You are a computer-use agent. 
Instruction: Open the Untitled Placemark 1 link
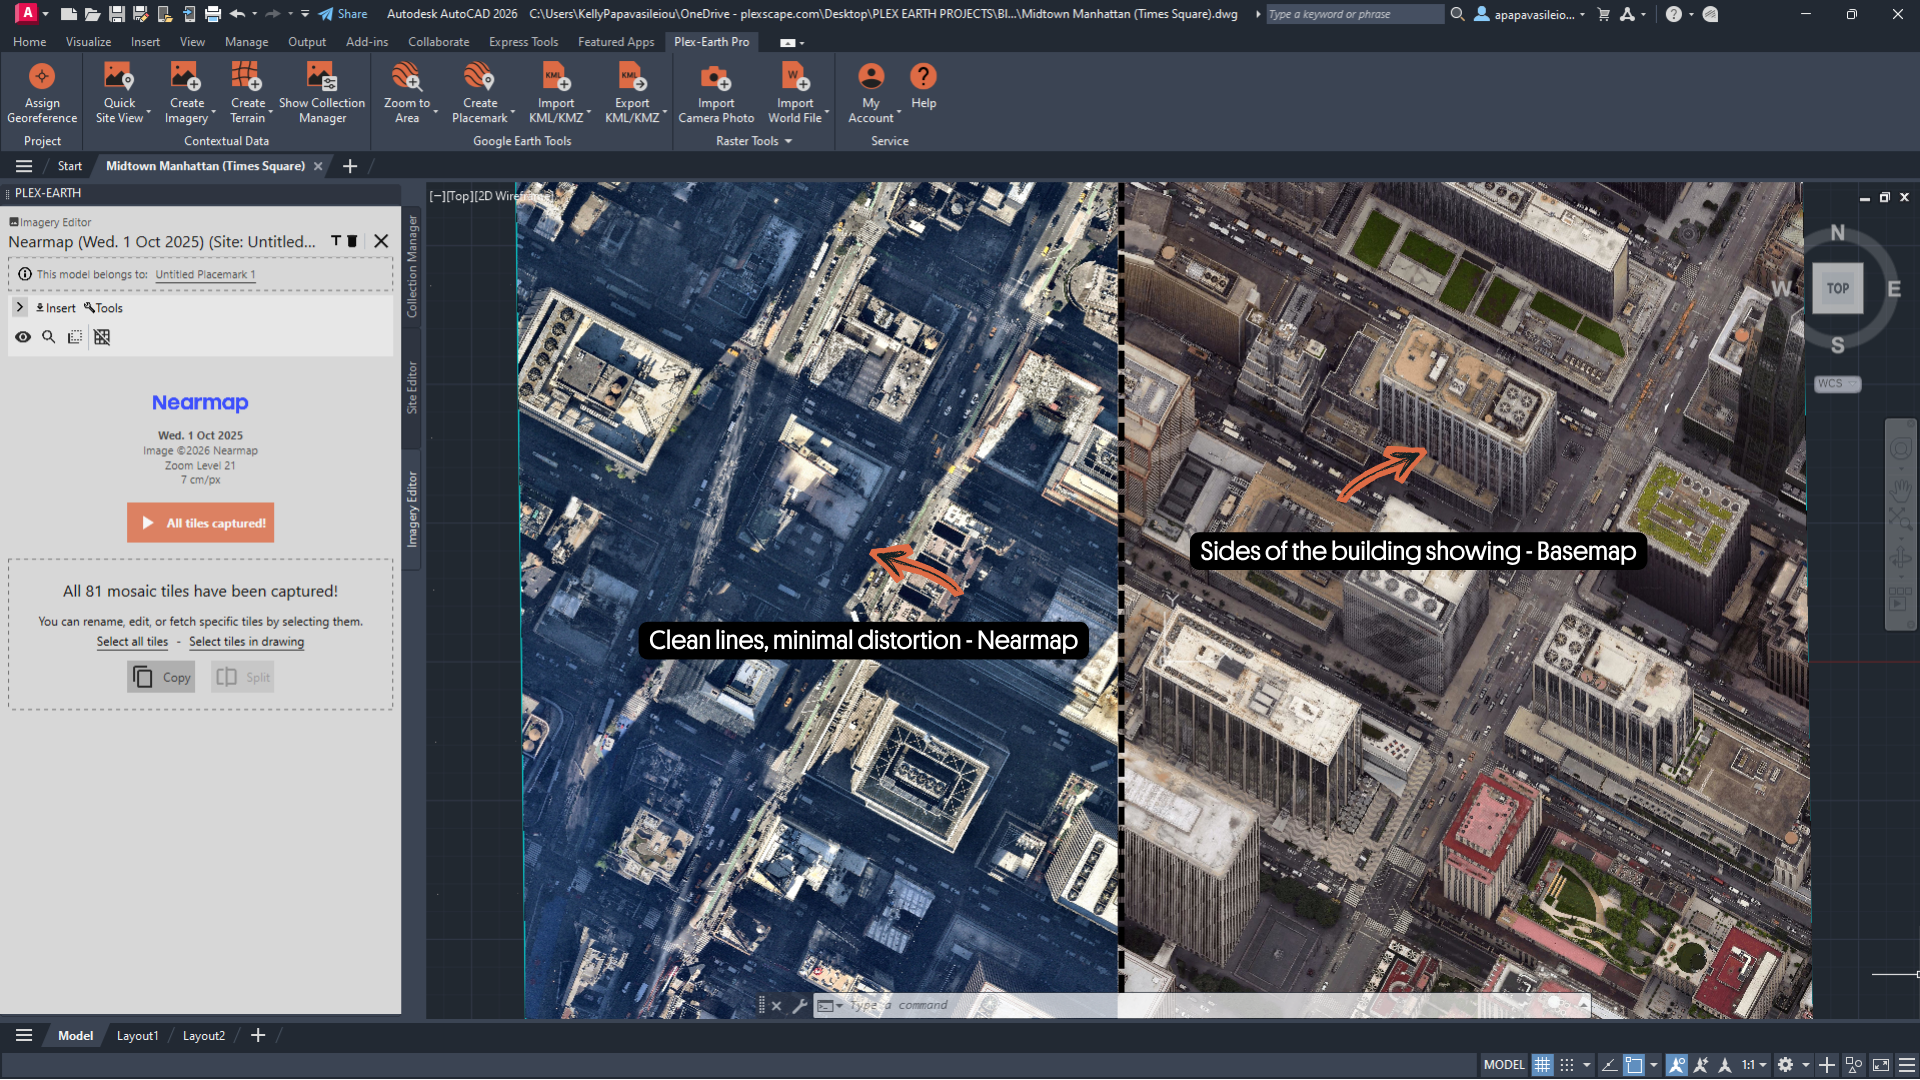pos(205,275)
